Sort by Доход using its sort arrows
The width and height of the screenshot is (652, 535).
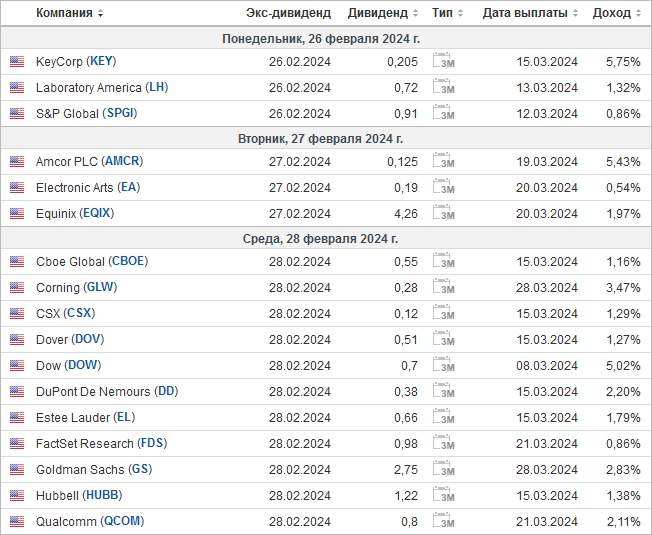point(638,13)
